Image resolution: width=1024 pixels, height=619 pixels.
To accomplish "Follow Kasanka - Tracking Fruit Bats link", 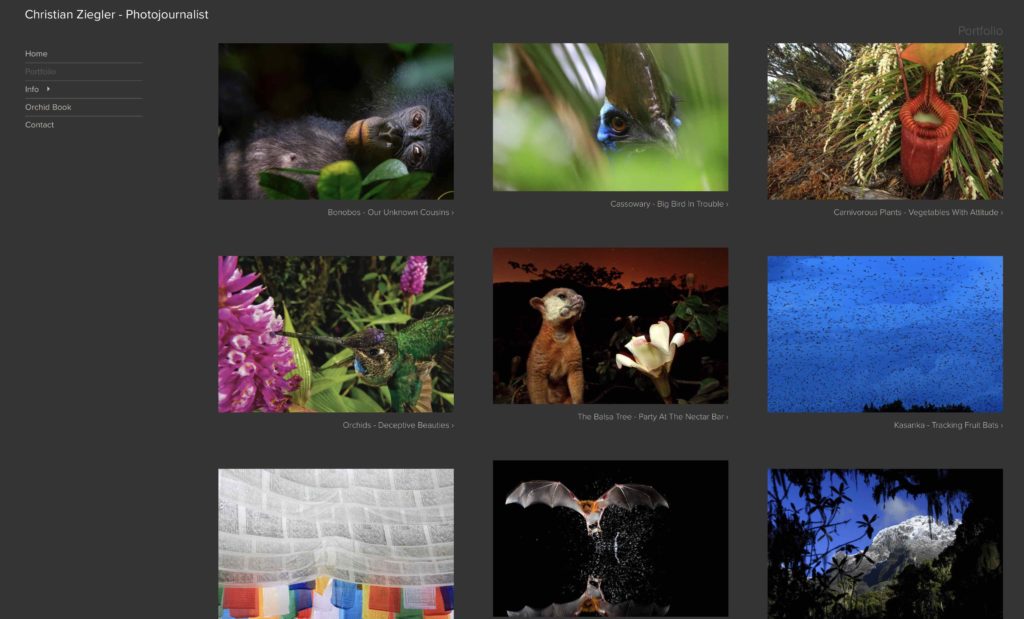I will click(x=948, y=425).
